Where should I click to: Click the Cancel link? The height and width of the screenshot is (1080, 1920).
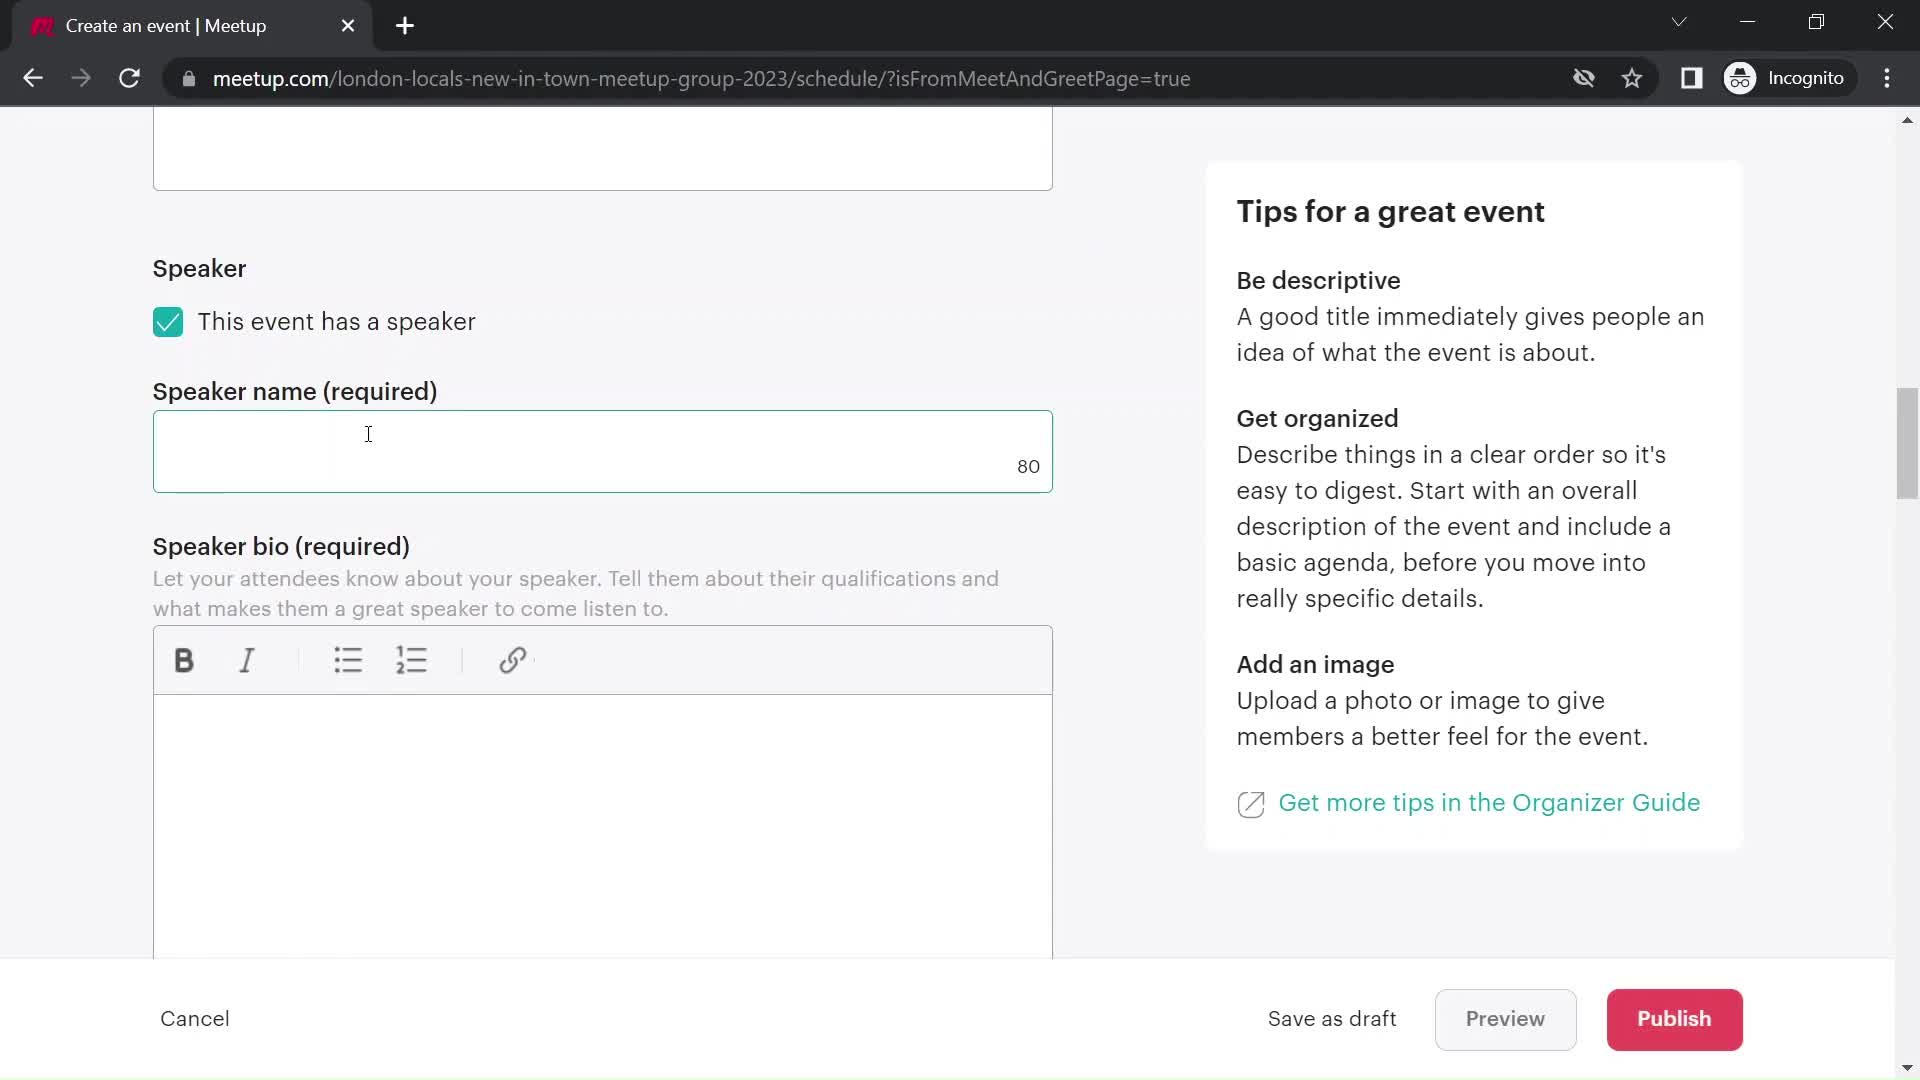[195, 1018]
